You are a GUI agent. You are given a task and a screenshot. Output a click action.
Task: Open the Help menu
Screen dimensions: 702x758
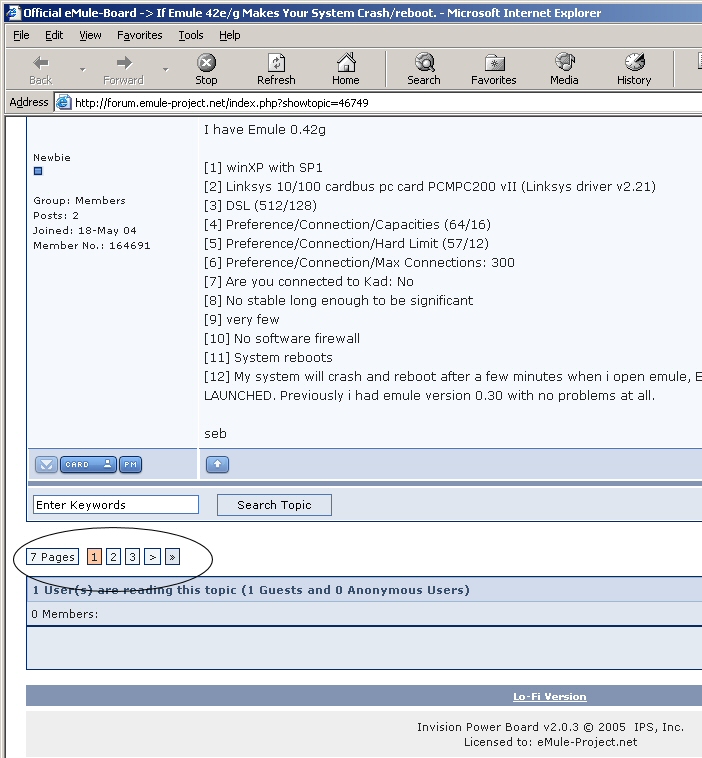(x=230, y=35)
